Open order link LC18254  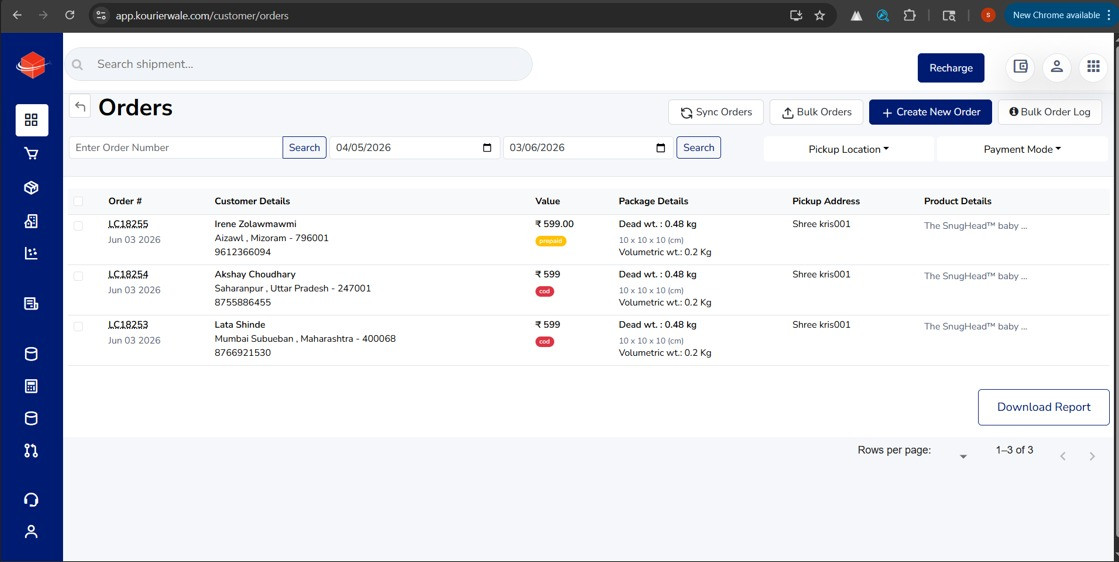[x=128, y=275]
